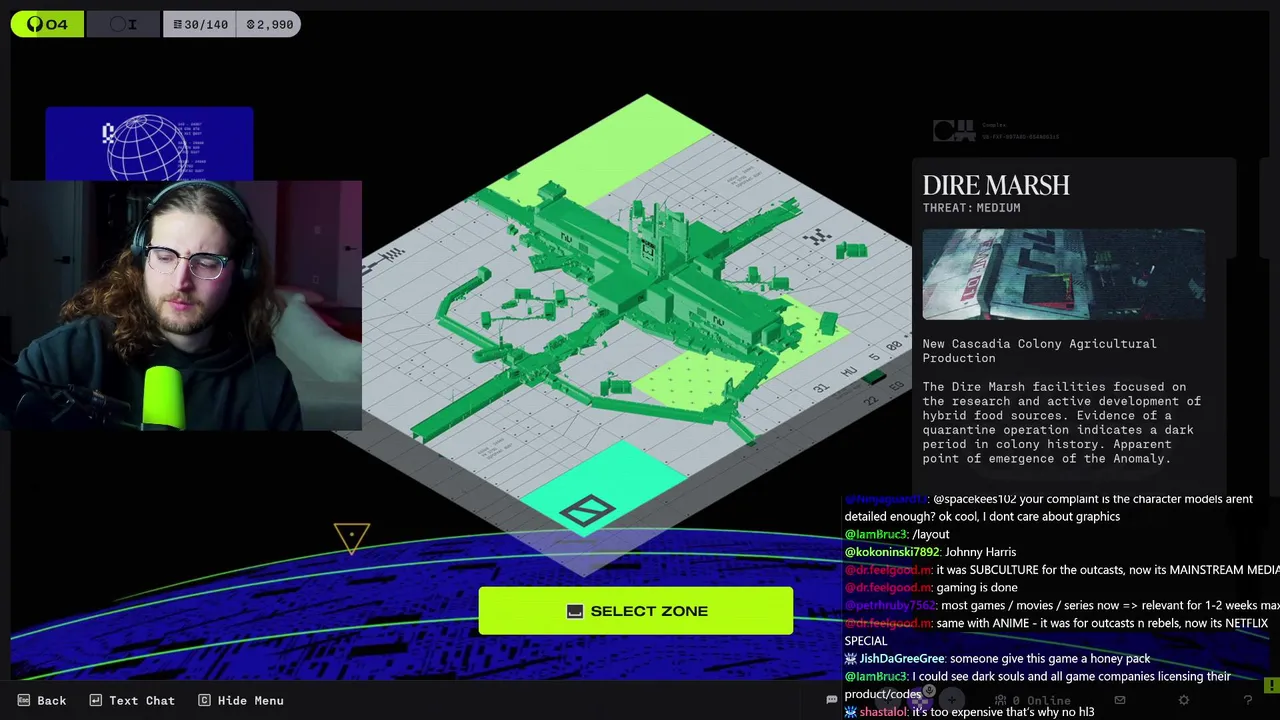Click the green exclamation alert icon
Image resolution: width=1280 pixels, height=720 pixels.
1271,686
